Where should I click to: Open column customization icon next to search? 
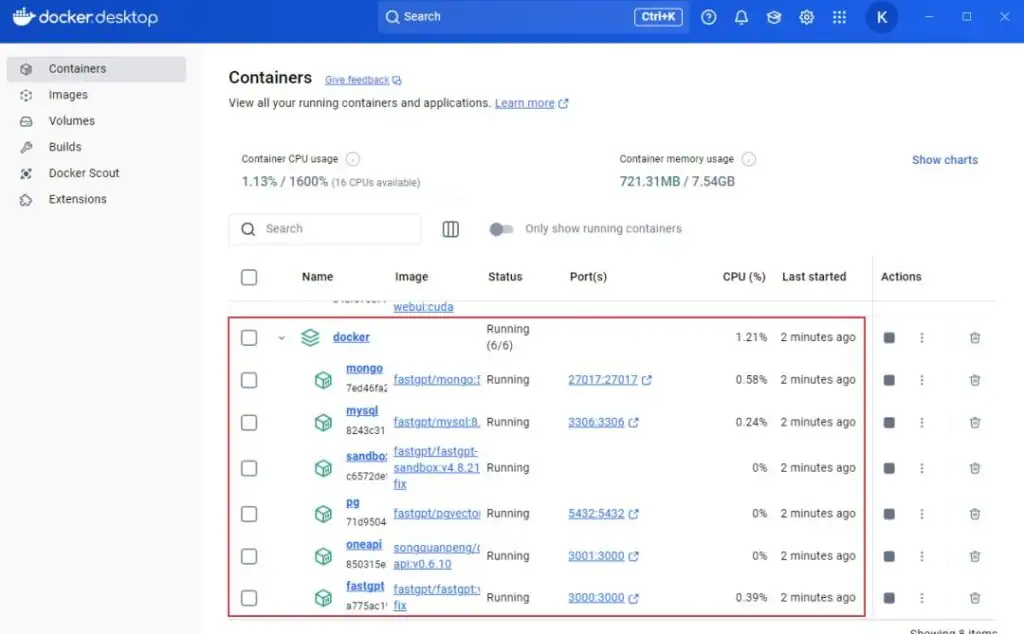450,228
